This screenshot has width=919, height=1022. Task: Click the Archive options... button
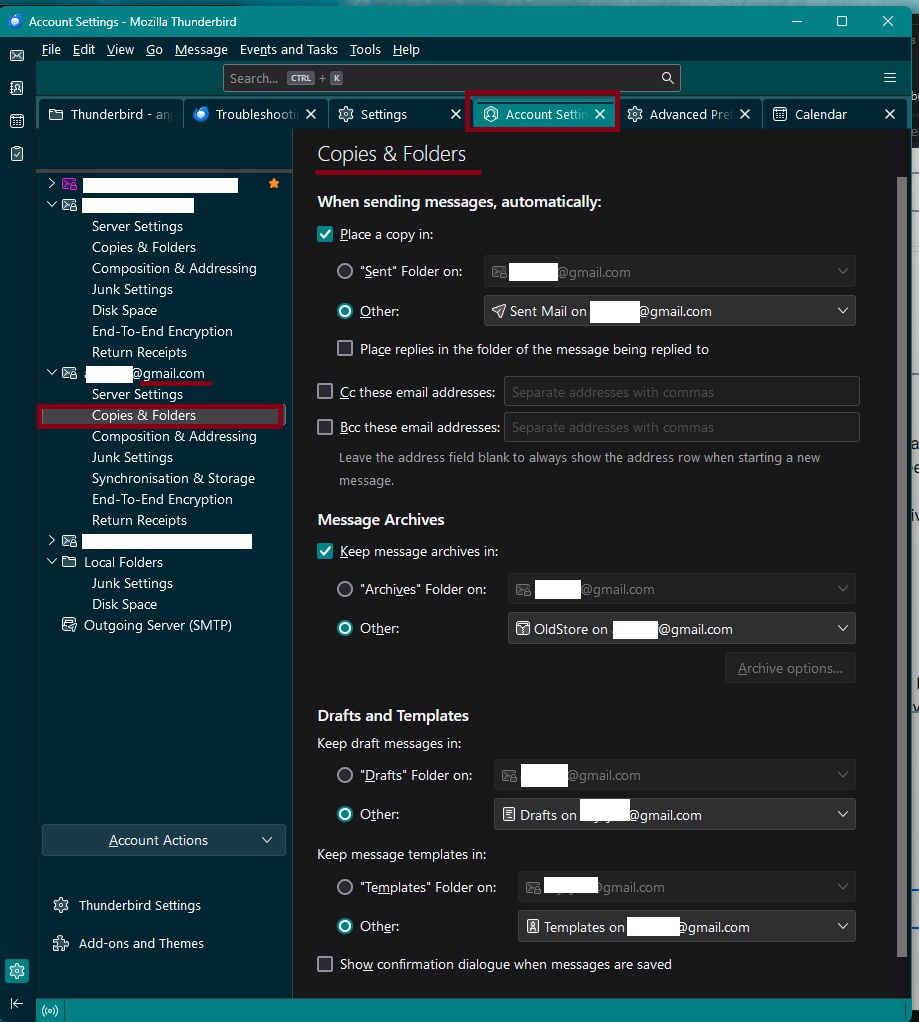coord(790,668)
